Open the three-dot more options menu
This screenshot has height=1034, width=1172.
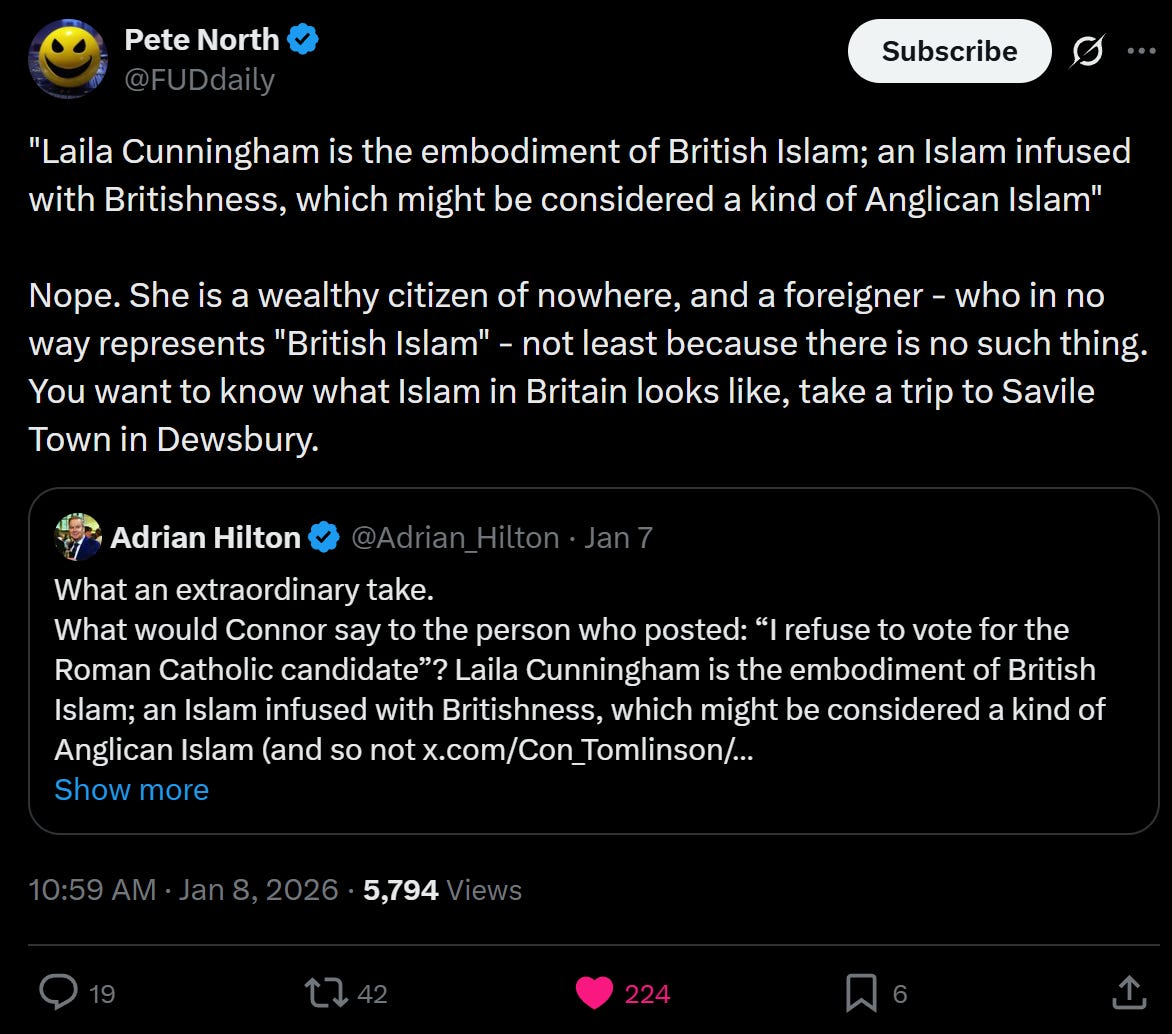point(1140,51)
